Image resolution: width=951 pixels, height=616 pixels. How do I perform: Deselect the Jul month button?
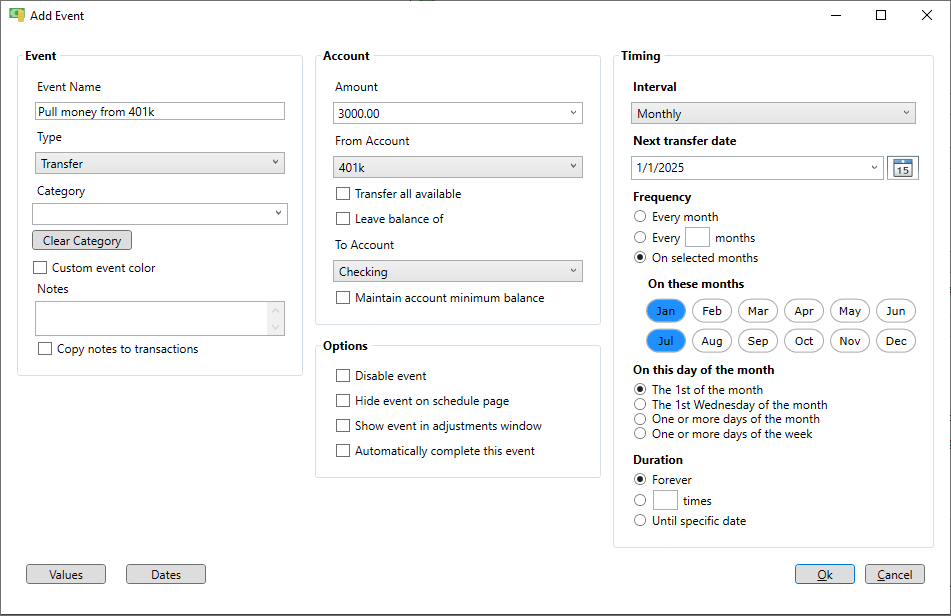(666, 341)
